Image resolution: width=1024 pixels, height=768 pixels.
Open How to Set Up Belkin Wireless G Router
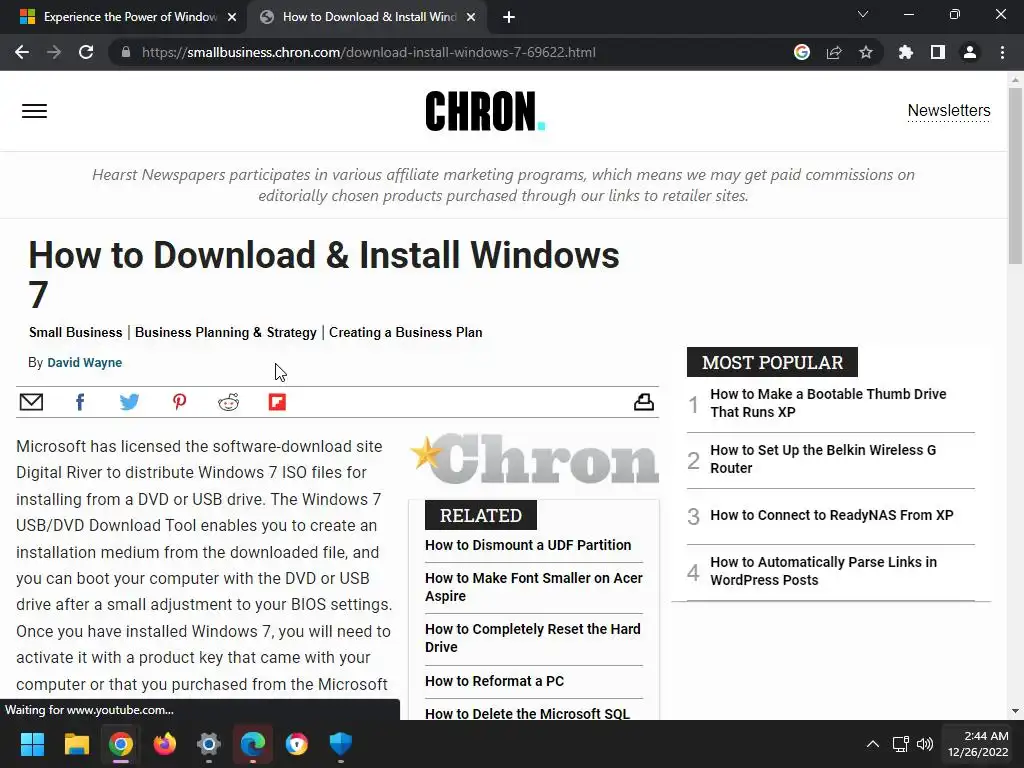(x=824, y=459)
